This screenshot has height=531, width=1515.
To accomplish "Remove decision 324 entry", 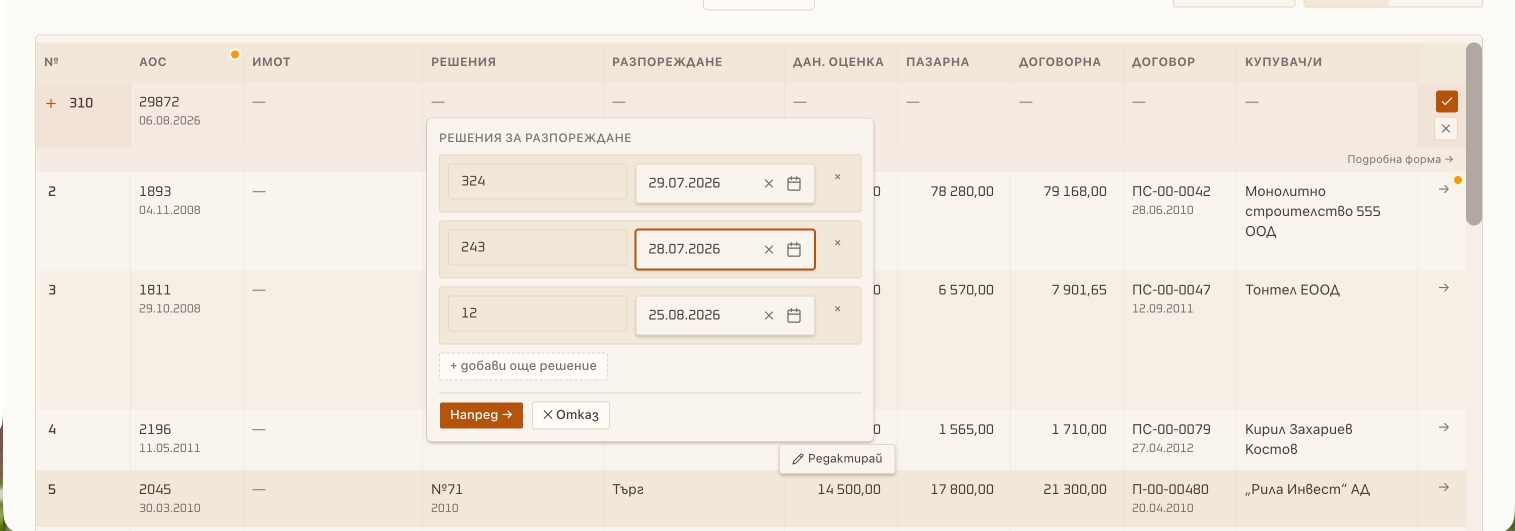I will click(837, 177).
